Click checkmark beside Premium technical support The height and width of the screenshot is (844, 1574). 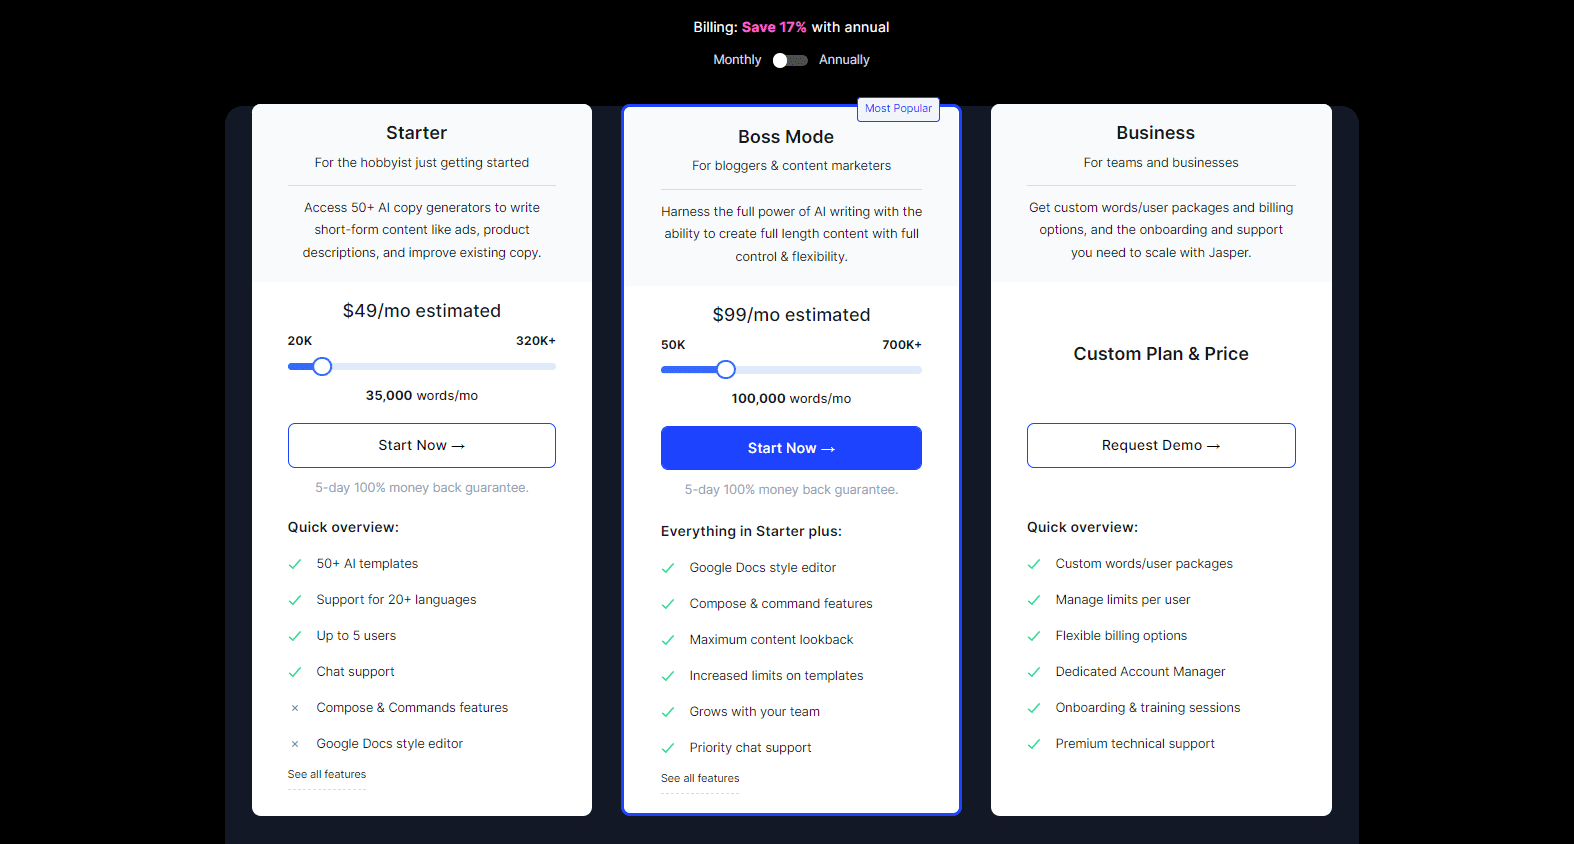1034,744
